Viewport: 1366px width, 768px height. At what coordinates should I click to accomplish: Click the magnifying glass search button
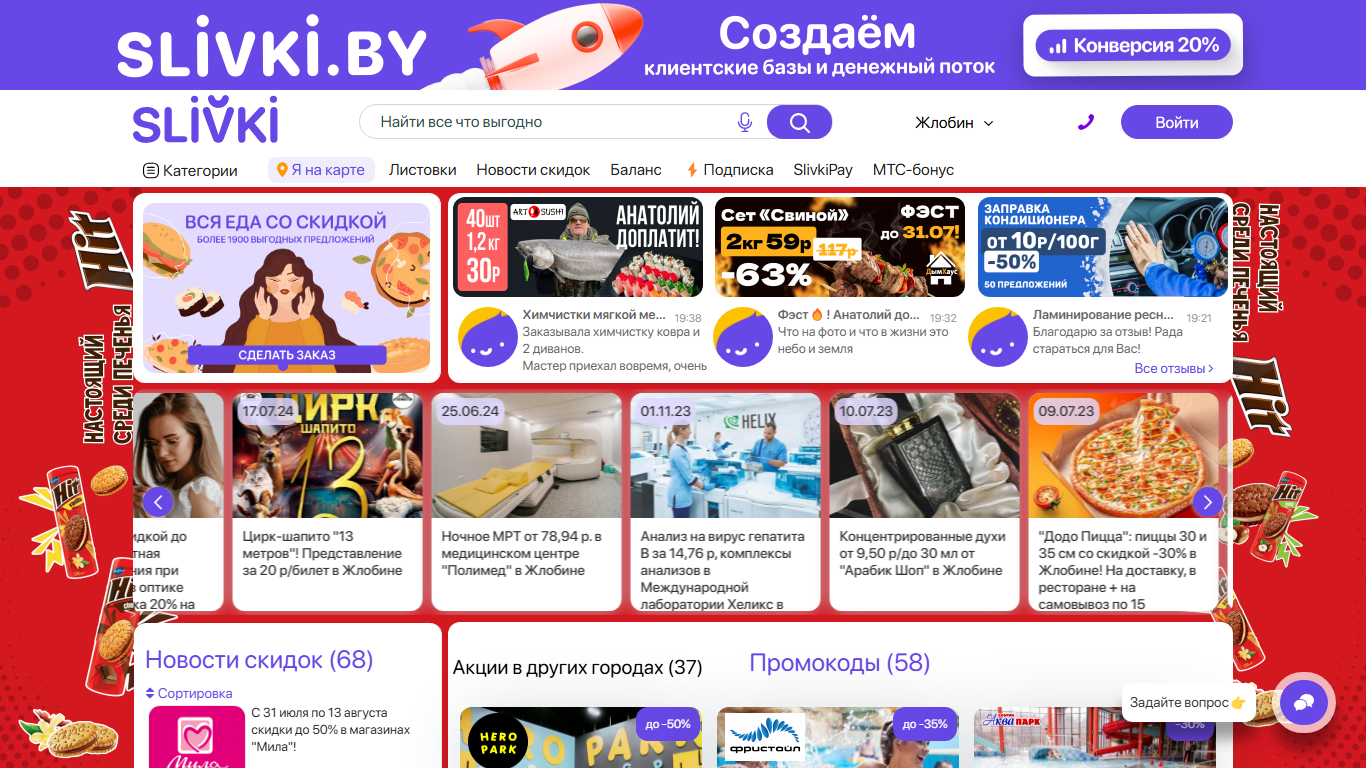pyautogui.click(x=799, y=122)
